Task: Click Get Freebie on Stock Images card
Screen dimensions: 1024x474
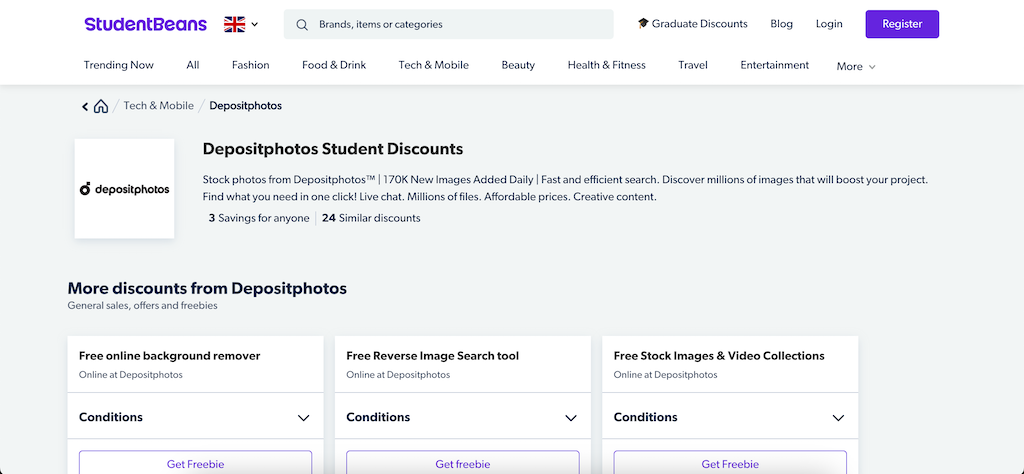Action: (x=730, y=462)
